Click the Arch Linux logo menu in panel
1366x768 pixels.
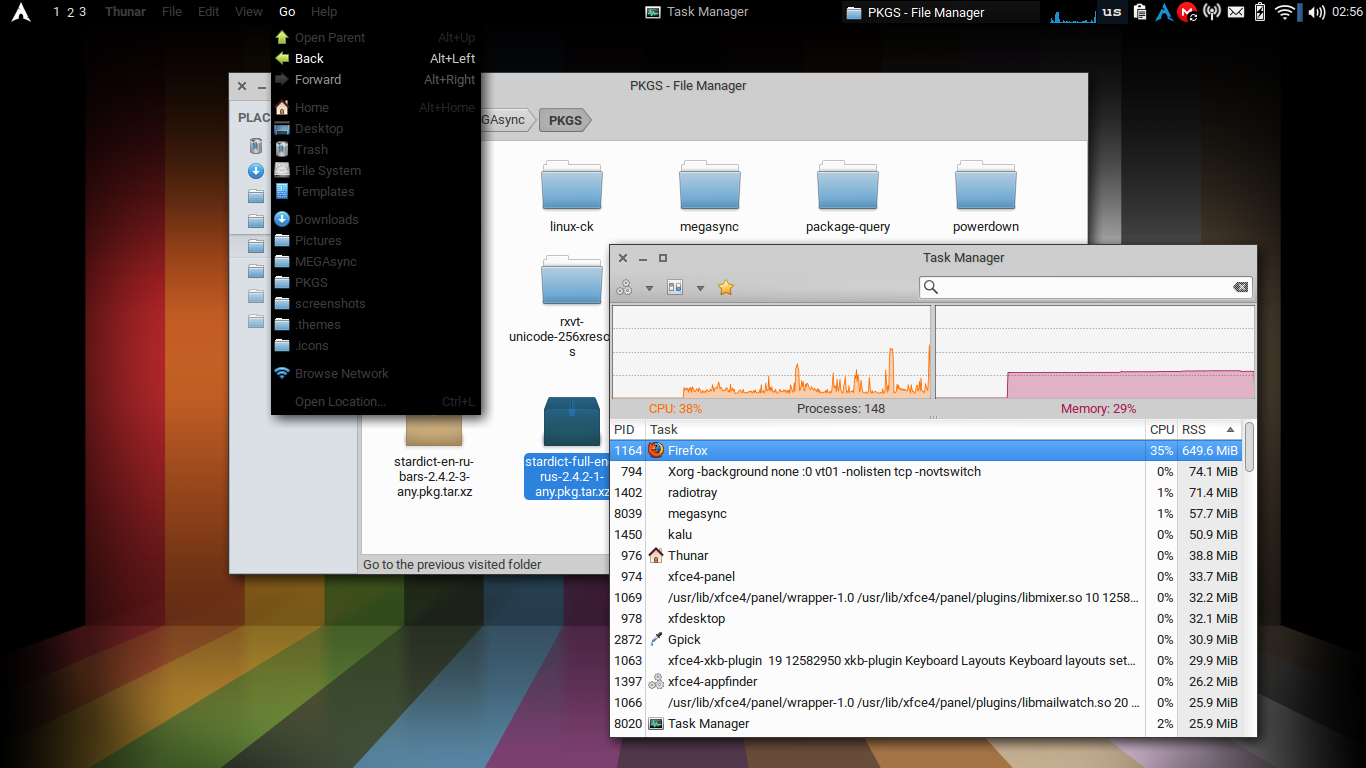[20, 12]
